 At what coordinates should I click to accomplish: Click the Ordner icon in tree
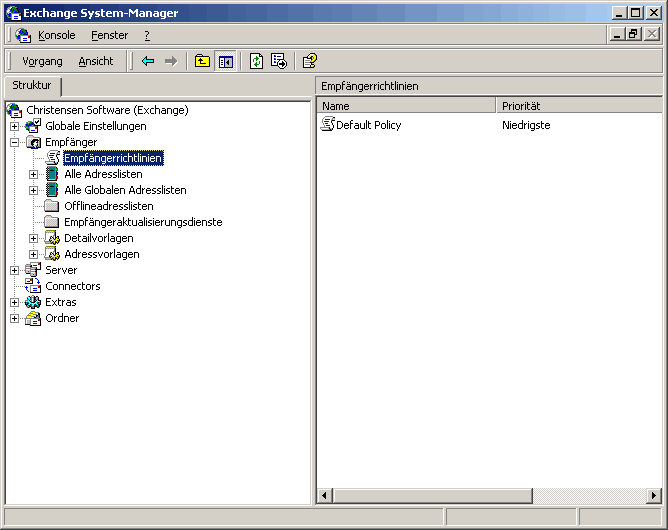[x=33, y=318]
